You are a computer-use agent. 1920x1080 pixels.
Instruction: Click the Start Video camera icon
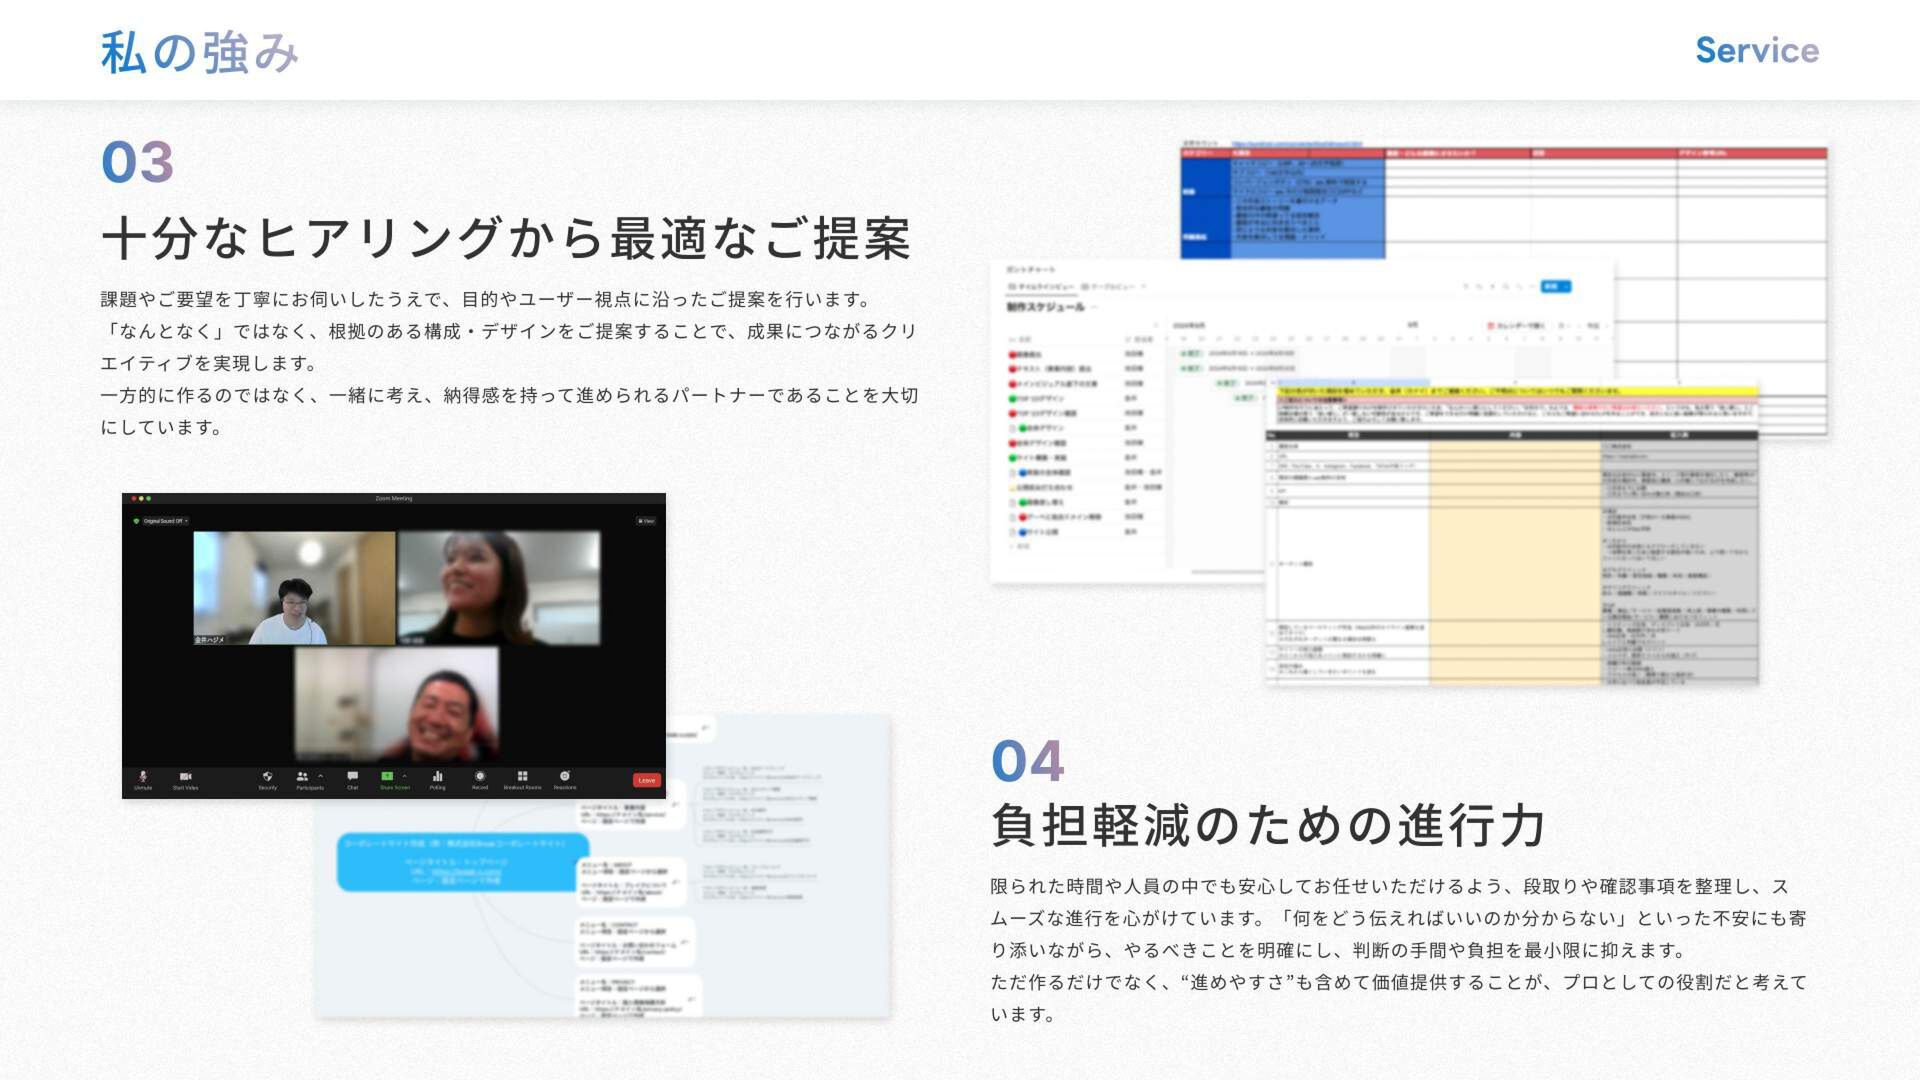185,777
